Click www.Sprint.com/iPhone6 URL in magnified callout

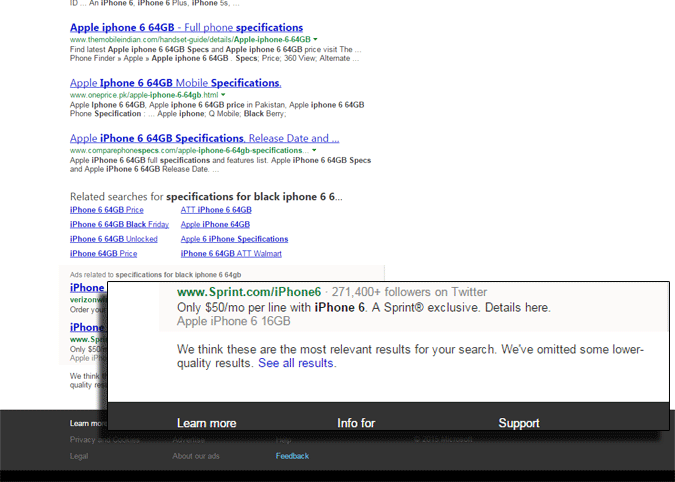249,292
